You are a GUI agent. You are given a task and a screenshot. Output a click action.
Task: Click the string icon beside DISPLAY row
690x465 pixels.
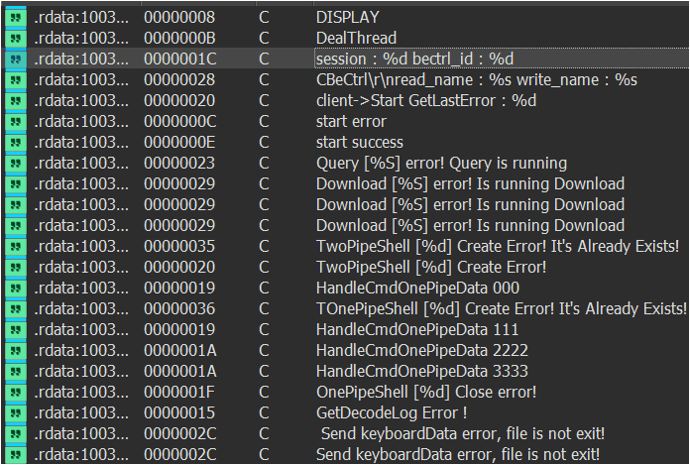click(16, 17)
